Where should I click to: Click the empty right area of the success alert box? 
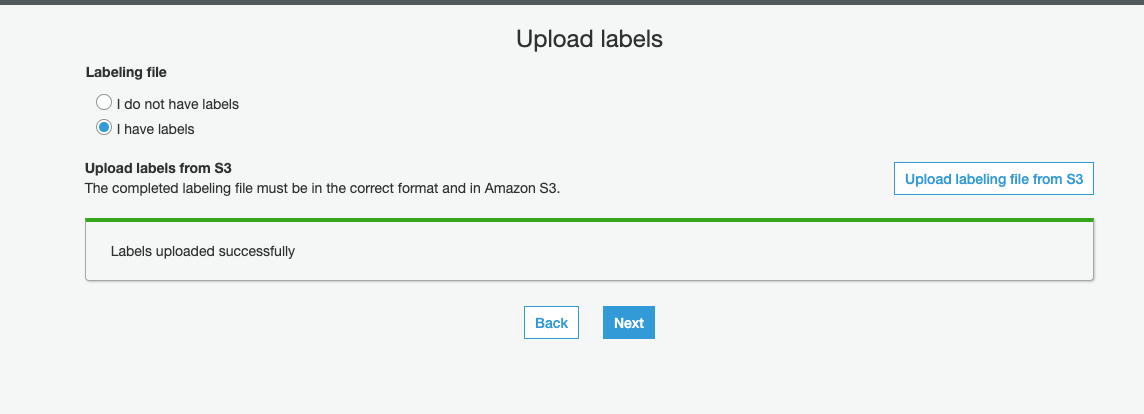[800, 252]
